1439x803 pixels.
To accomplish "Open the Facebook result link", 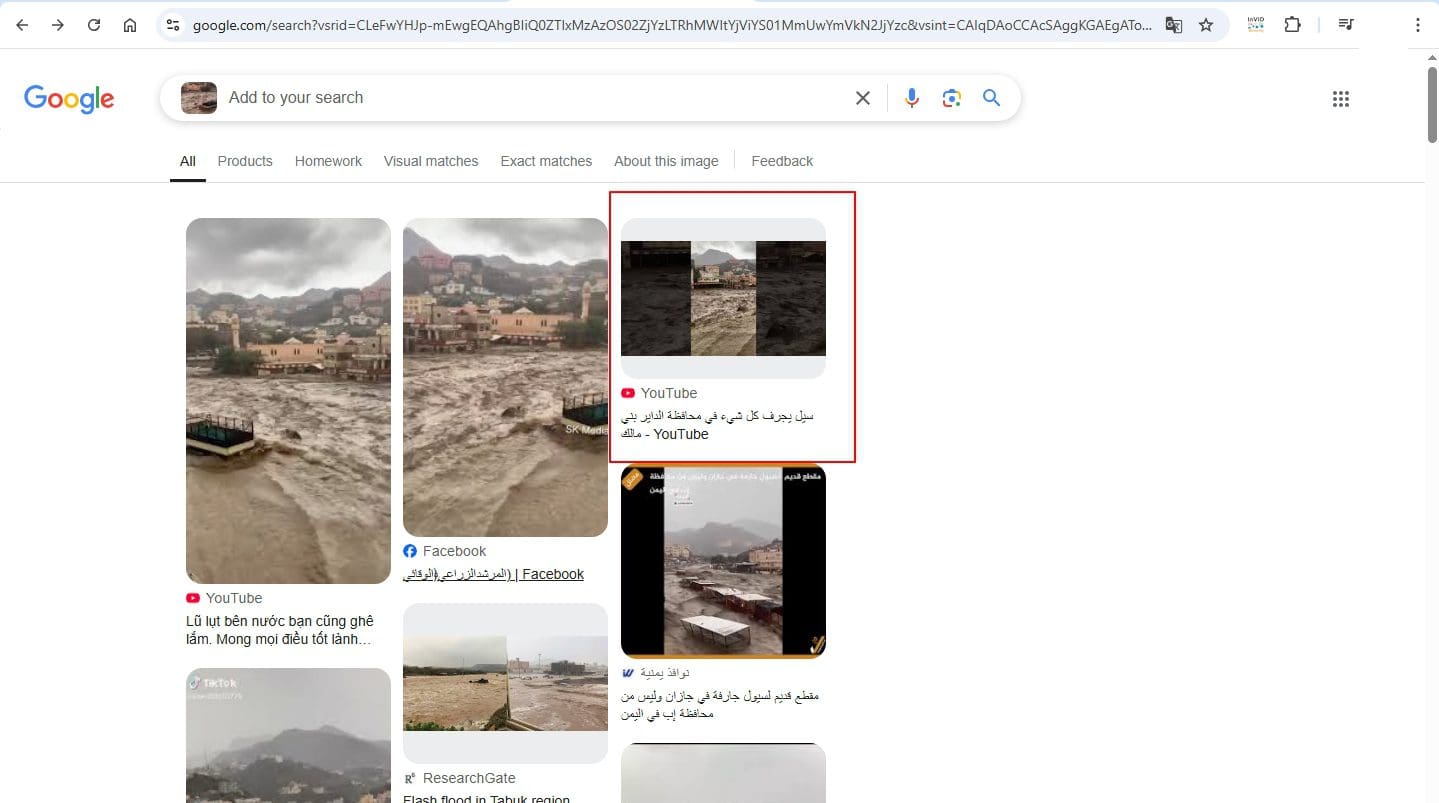I will coord(494,574).
